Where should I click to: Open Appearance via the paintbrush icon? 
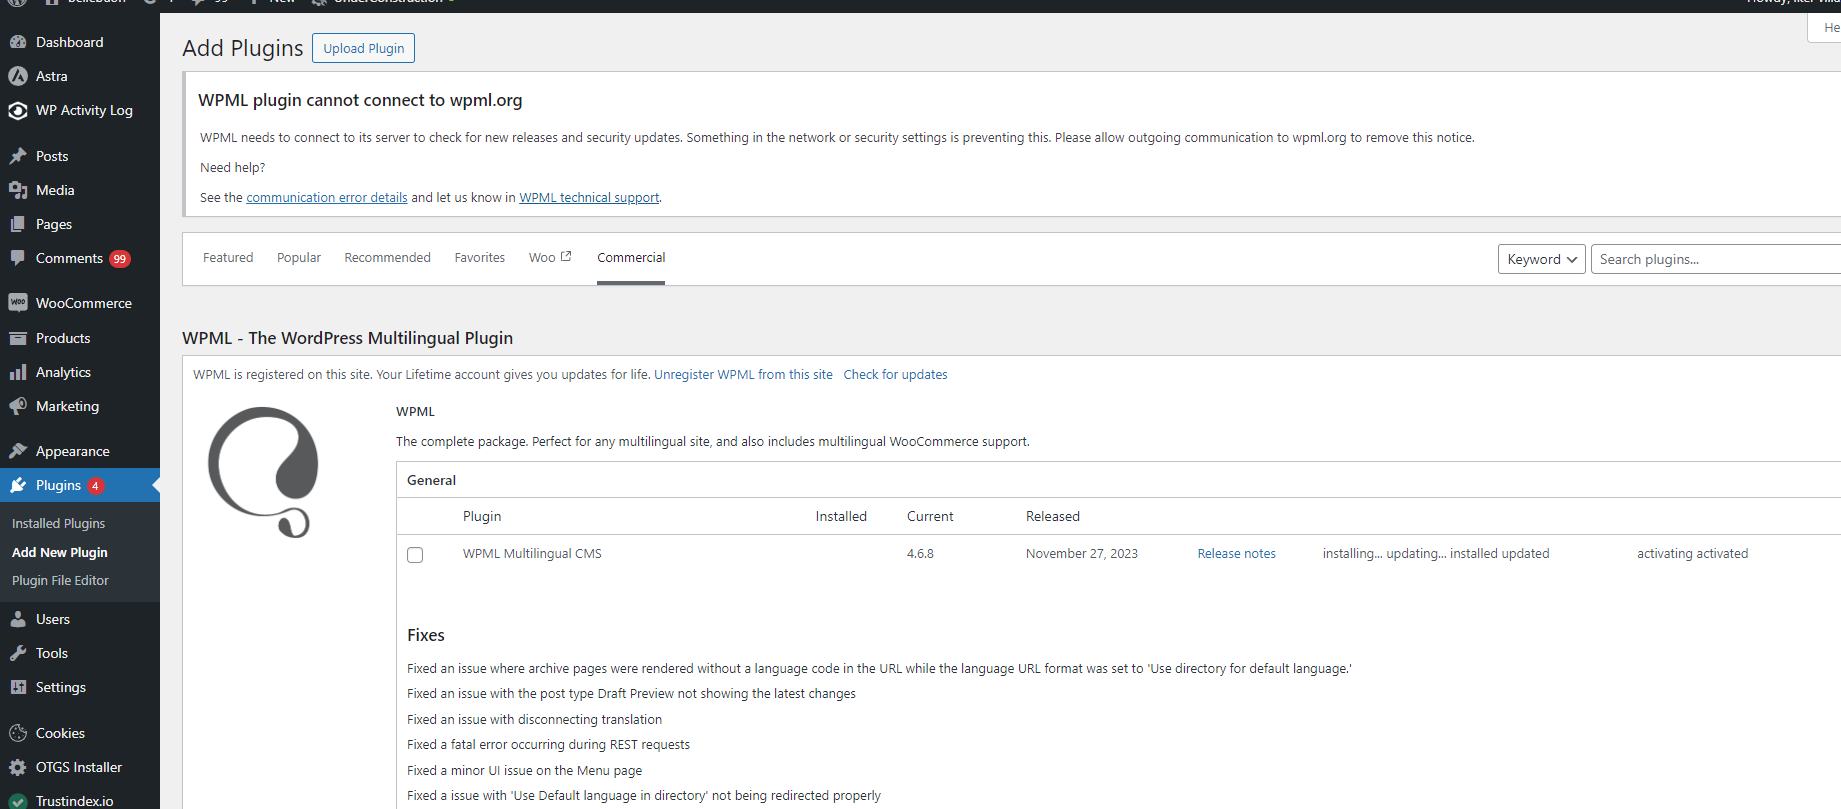[18, 451]
